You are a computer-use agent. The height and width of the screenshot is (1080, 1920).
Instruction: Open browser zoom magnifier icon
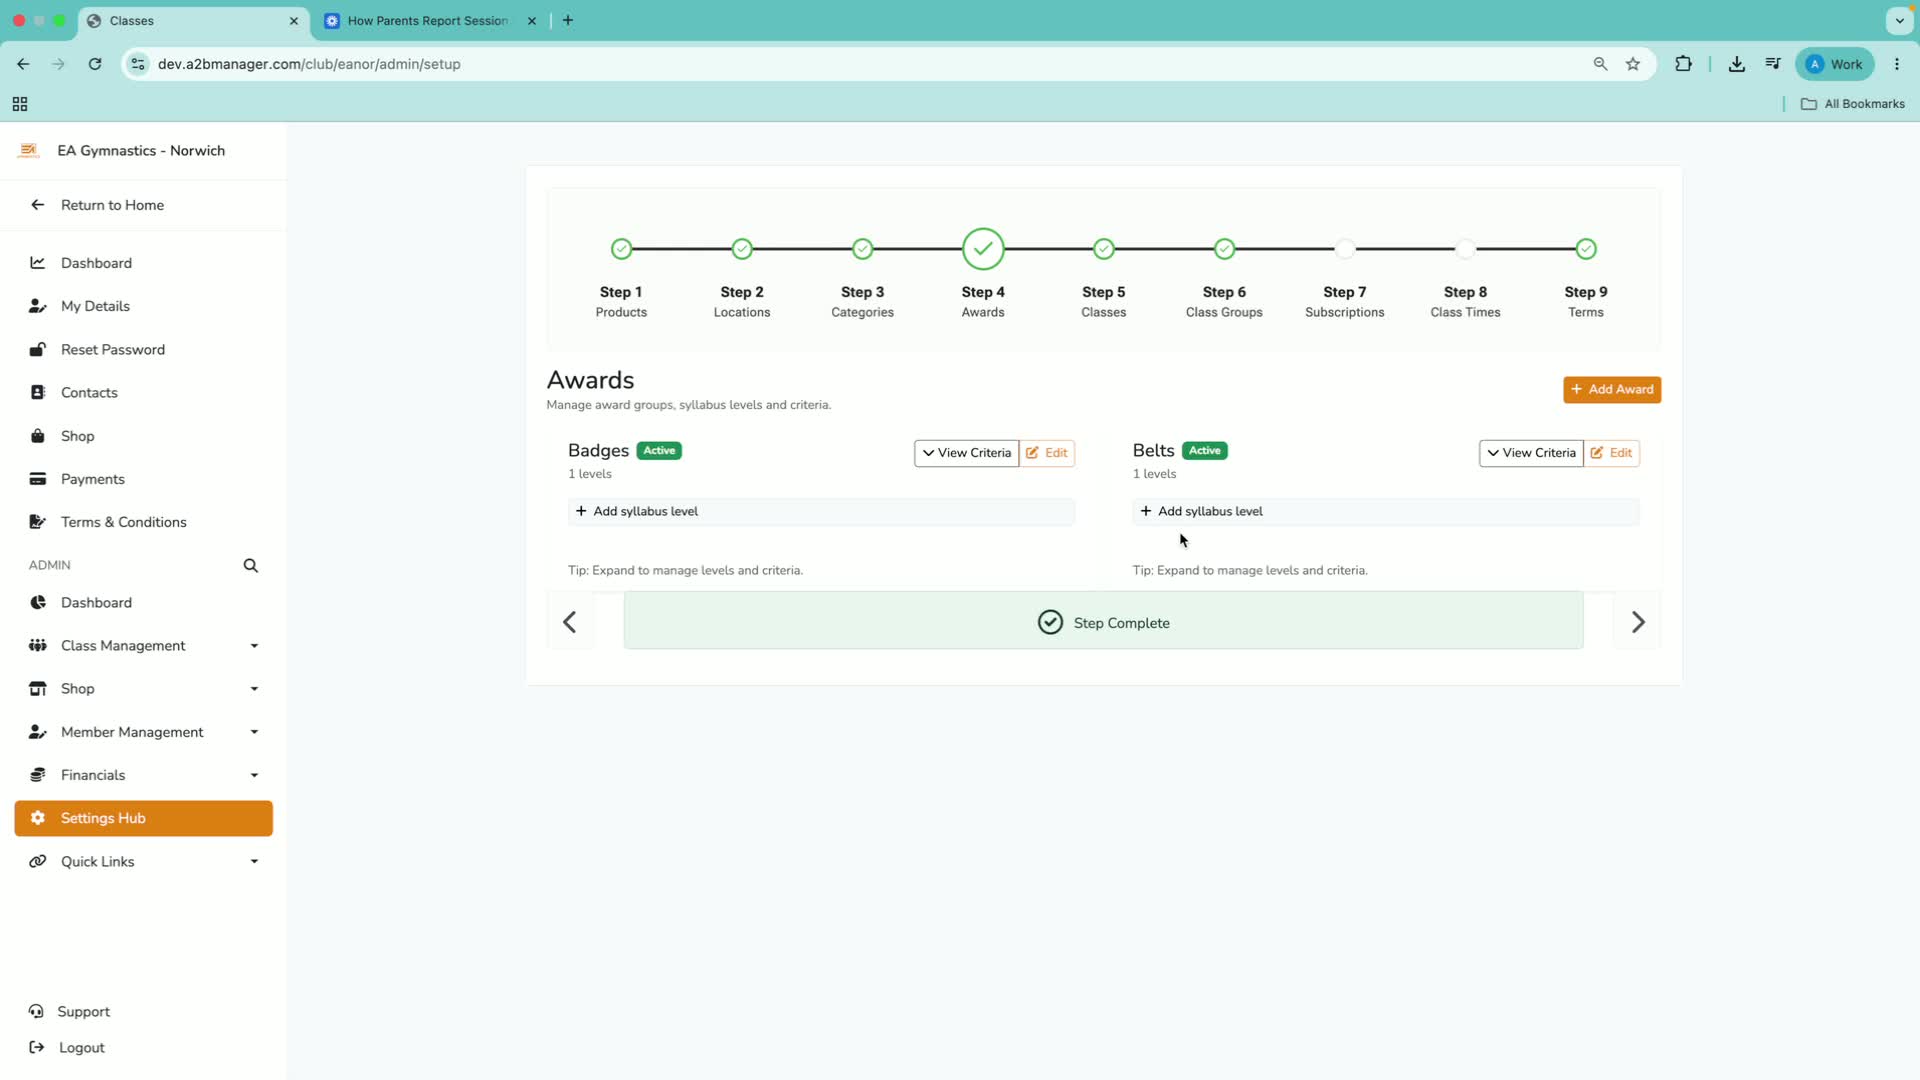[x=1600, y=64]
